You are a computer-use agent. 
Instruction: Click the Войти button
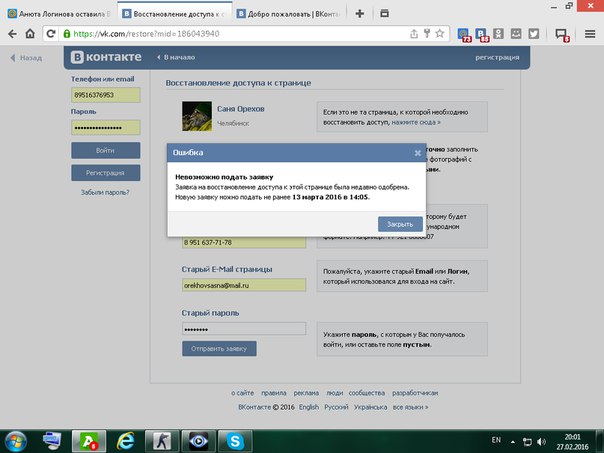point(106,150)
